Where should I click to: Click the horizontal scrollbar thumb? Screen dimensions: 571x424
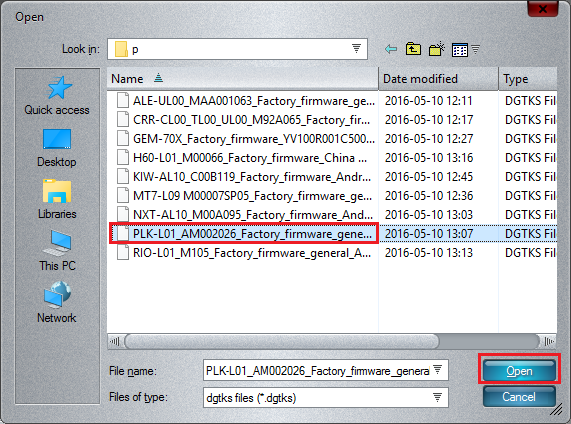point(282,341)
